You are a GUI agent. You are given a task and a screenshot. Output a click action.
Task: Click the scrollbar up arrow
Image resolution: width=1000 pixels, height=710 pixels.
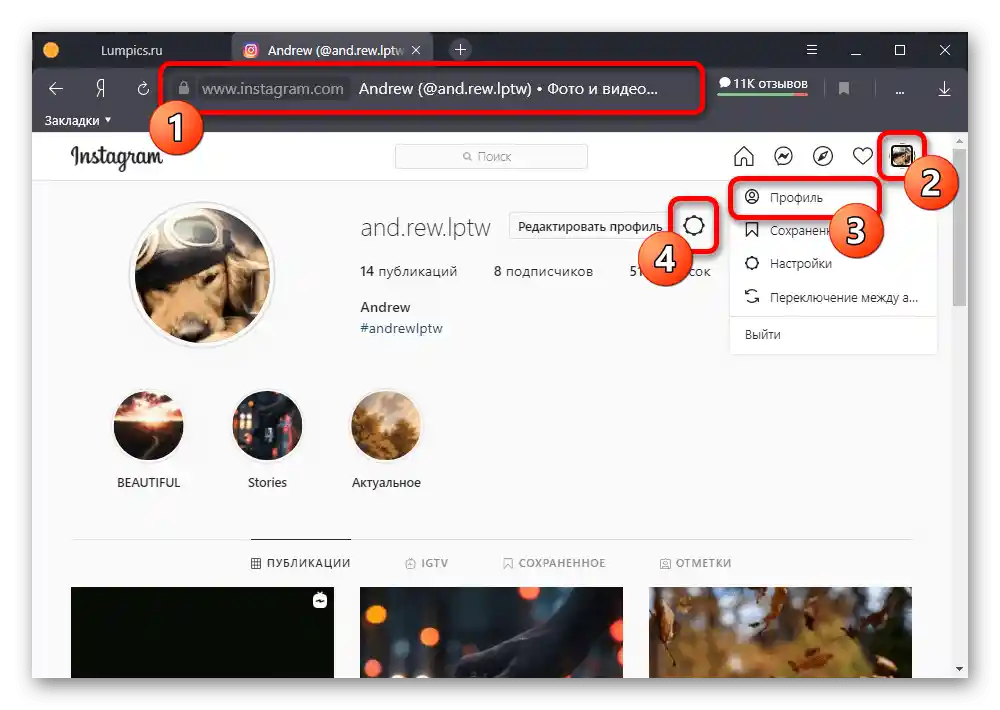[959, 140]
